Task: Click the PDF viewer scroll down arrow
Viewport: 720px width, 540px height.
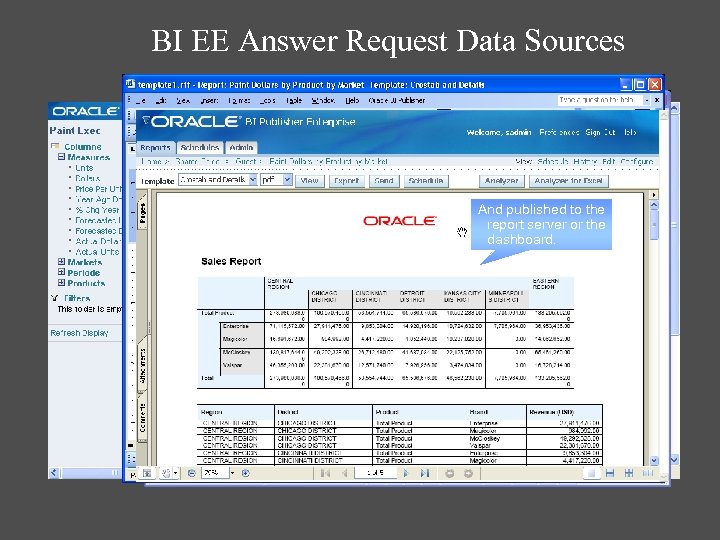Action: pos(654,460)
